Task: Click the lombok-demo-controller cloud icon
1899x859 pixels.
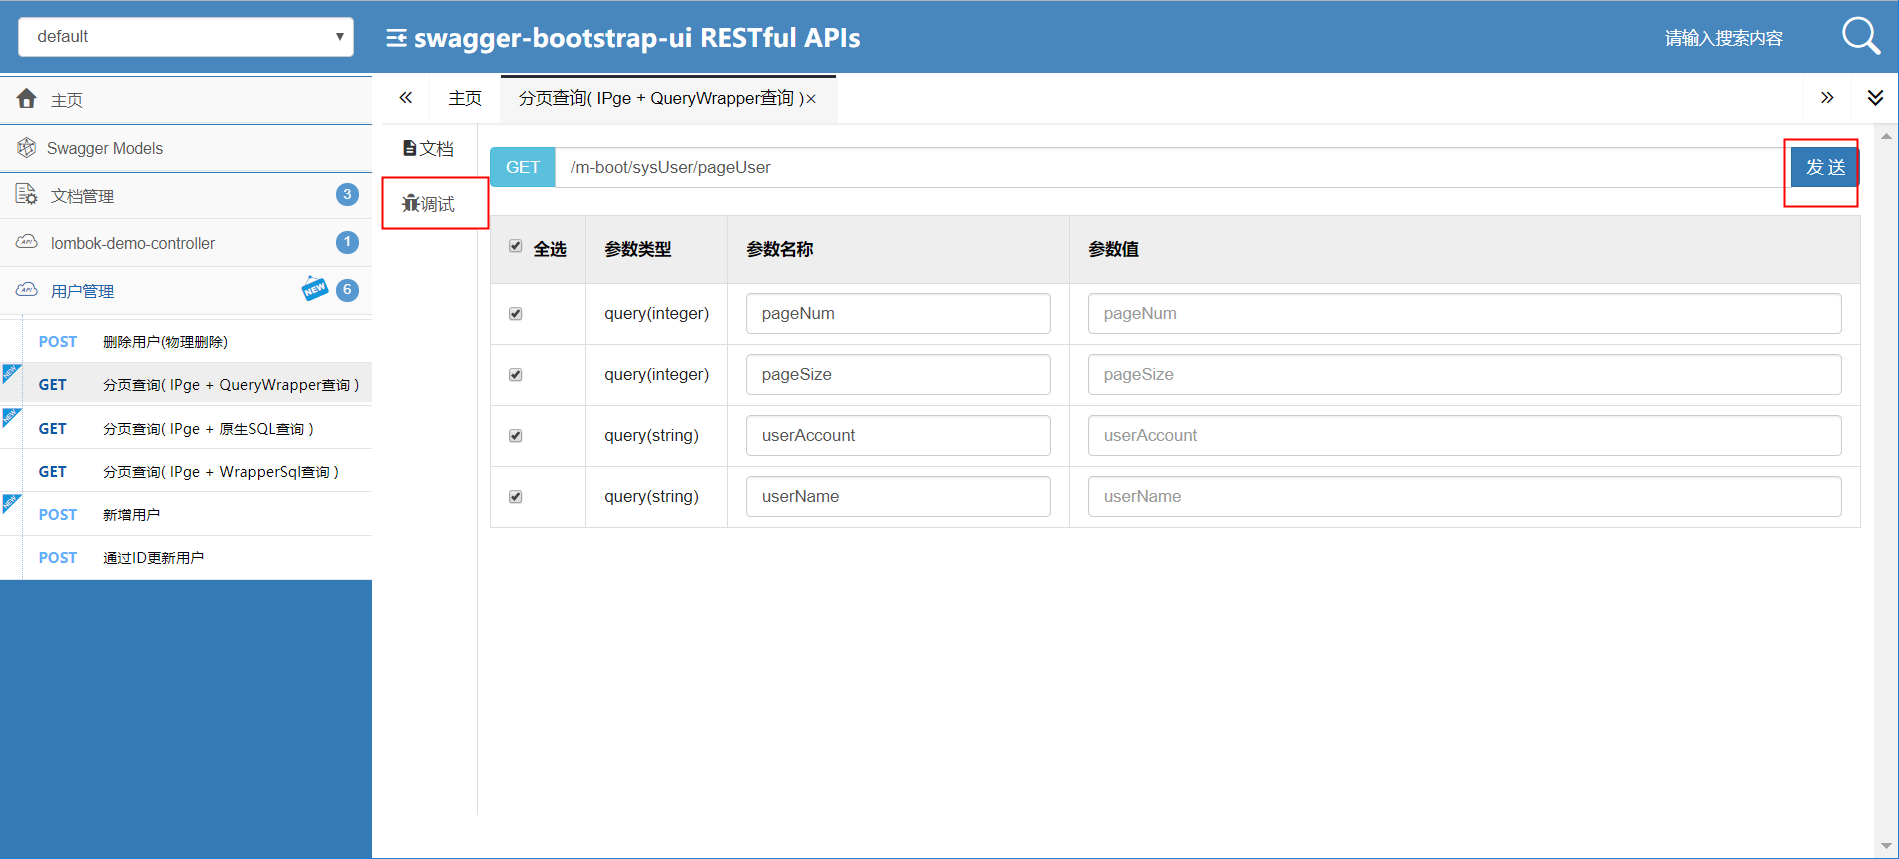Action: [27, 242]
